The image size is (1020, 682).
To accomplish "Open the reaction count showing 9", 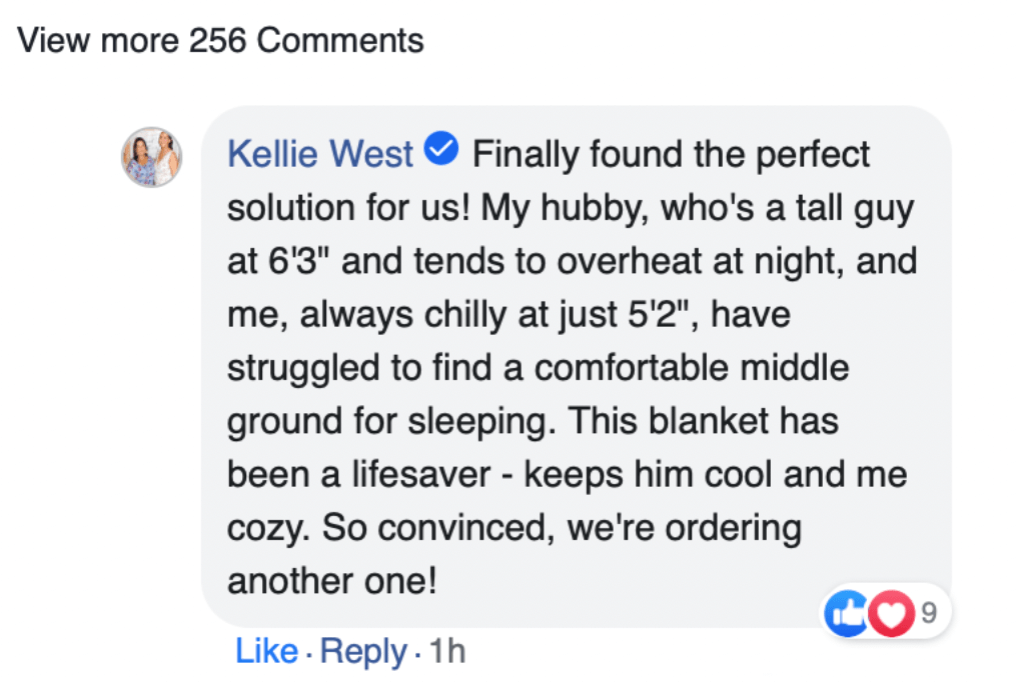I will click(x=929, y=612).
